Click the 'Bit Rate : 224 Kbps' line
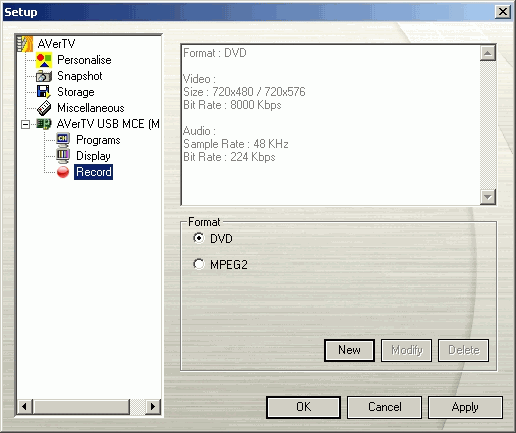The width and height of the screenshot is (516, 433). [x=229, y=157]
